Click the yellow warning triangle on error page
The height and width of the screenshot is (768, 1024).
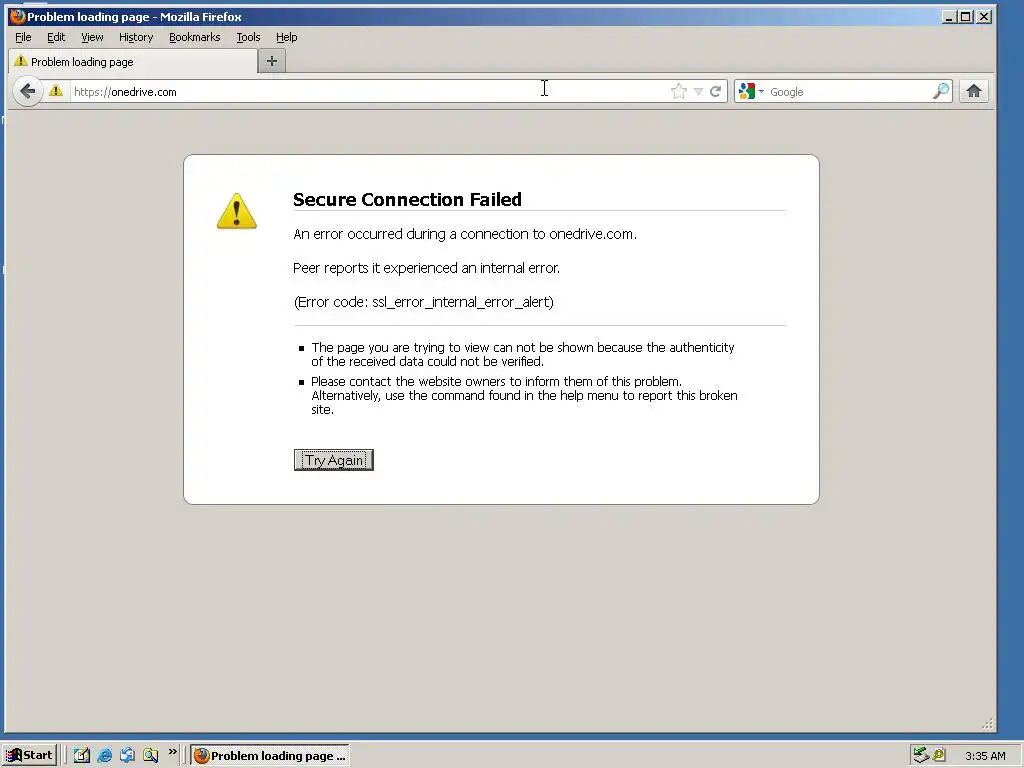point(236,211)
